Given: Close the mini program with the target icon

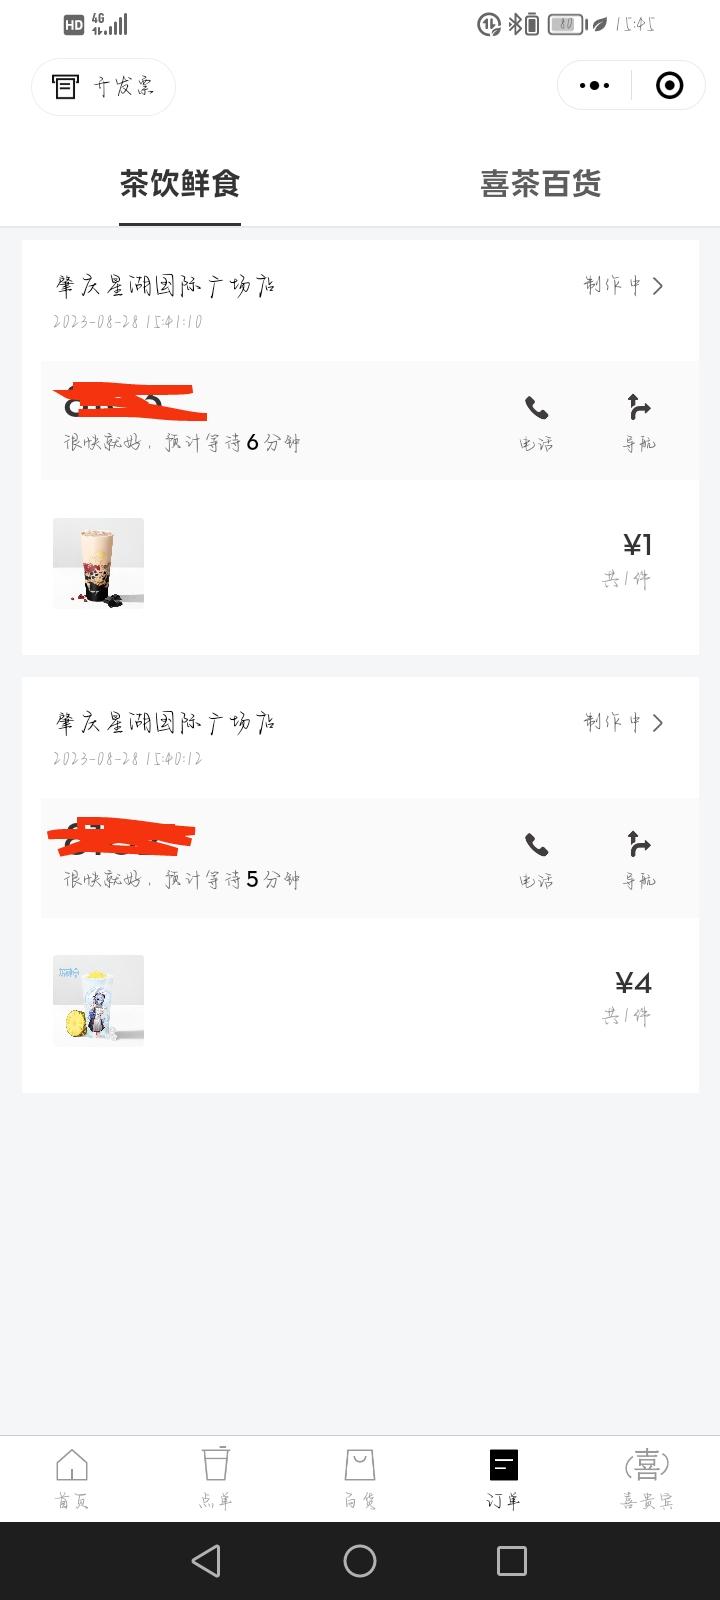Looking at the screenshot, I should (669, 86).
